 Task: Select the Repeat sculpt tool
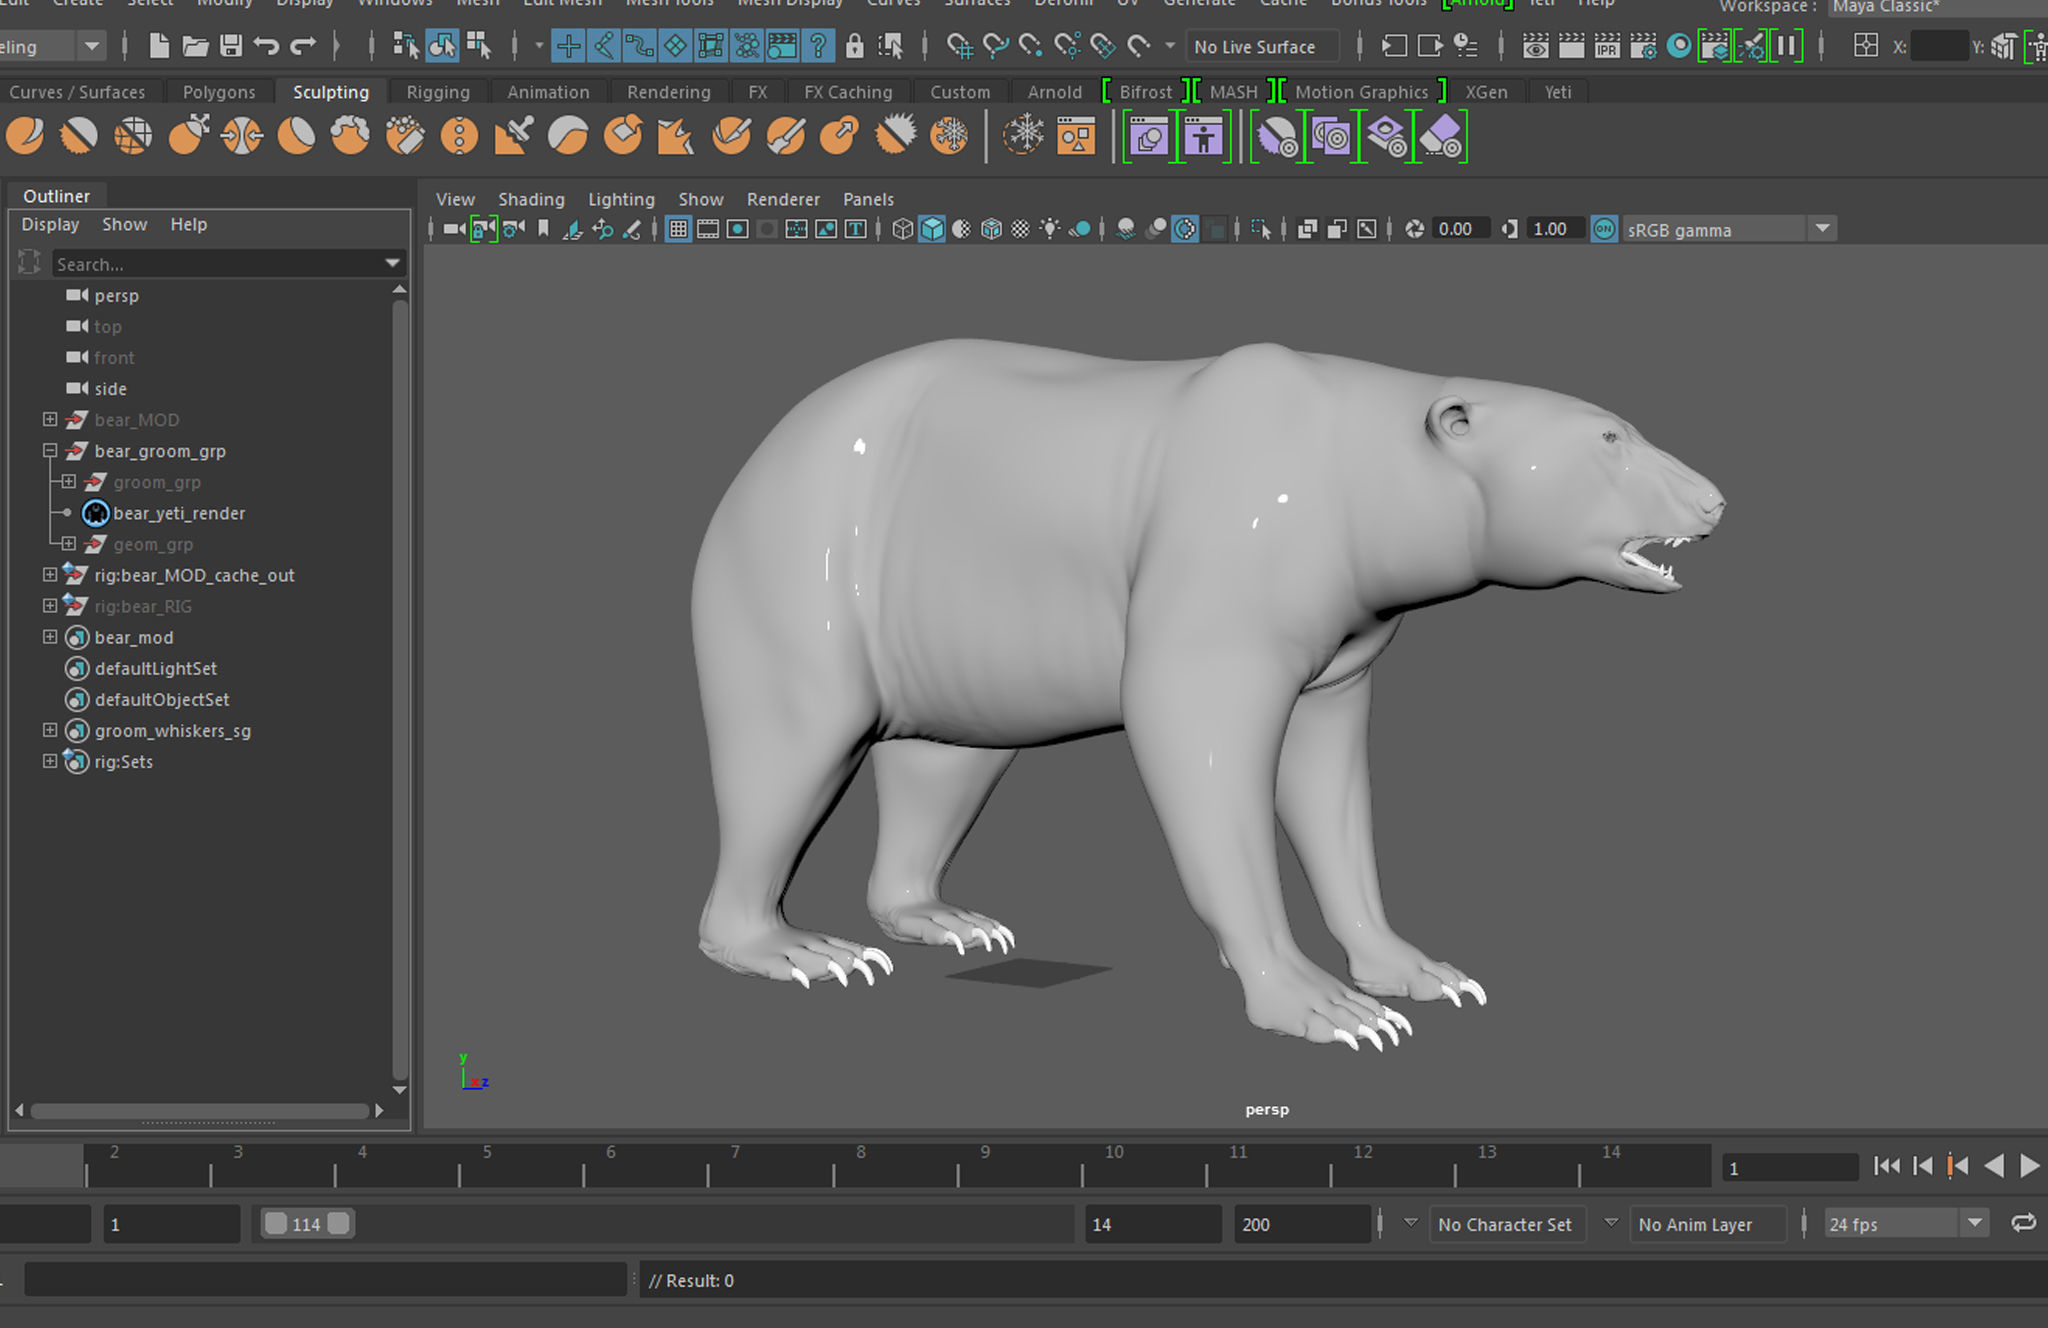(x=459, y=136)
